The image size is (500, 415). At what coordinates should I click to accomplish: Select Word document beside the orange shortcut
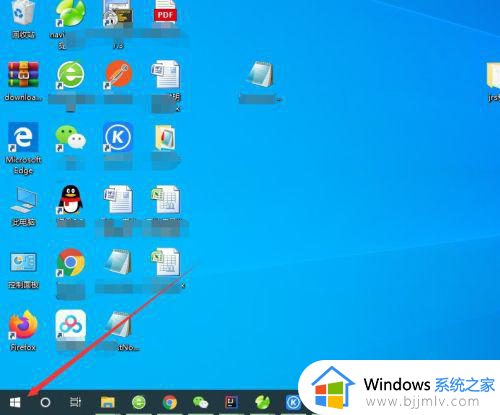[165, 74]
